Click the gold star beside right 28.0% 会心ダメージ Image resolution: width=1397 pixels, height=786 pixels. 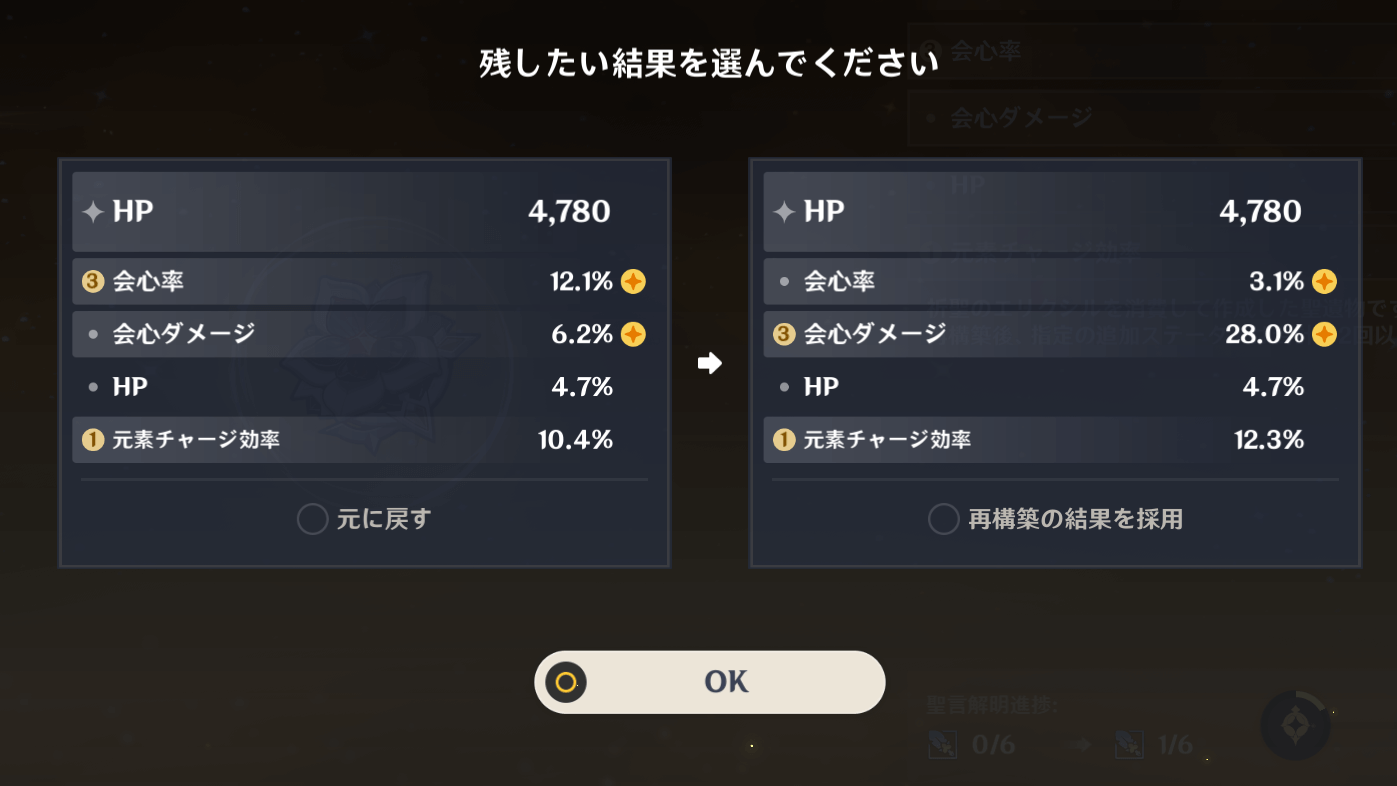pos(1324,334)
